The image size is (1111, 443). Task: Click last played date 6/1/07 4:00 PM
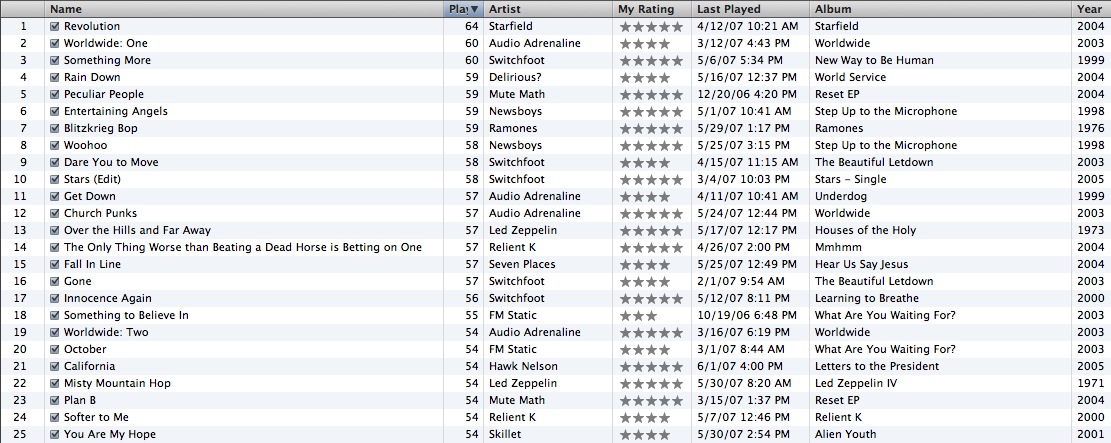click(x=740, y=366)
